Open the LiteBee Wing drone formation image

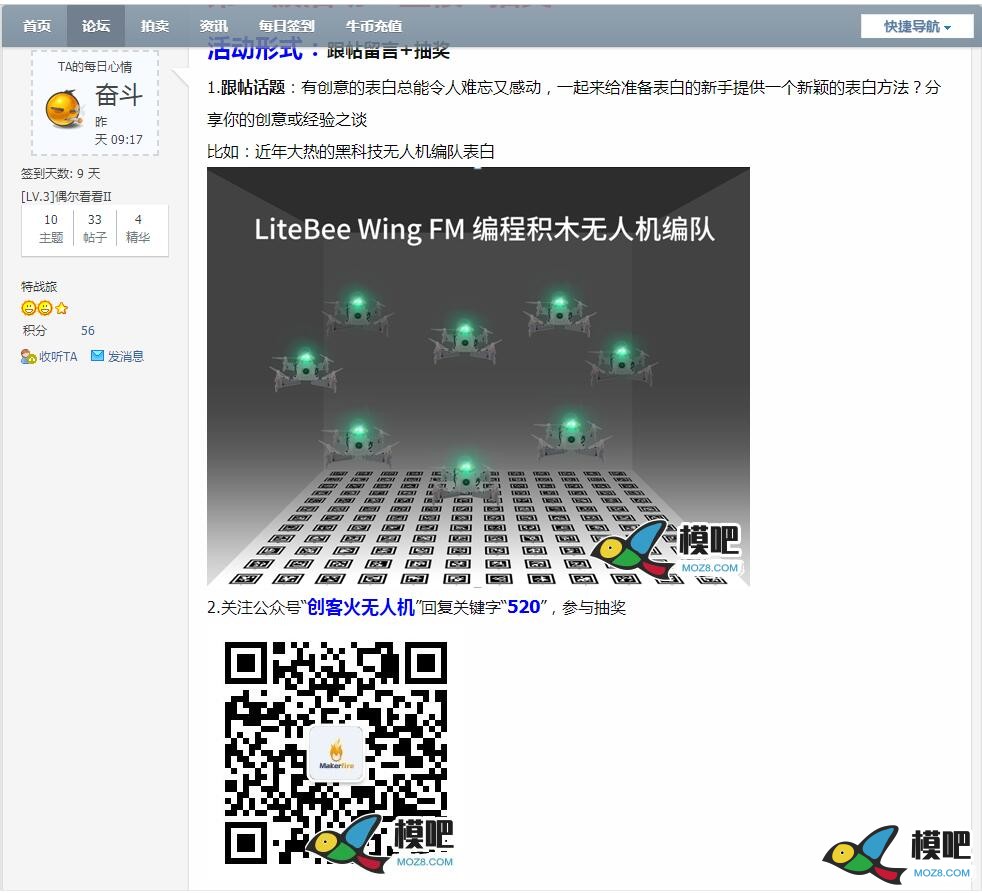[478, 376]
